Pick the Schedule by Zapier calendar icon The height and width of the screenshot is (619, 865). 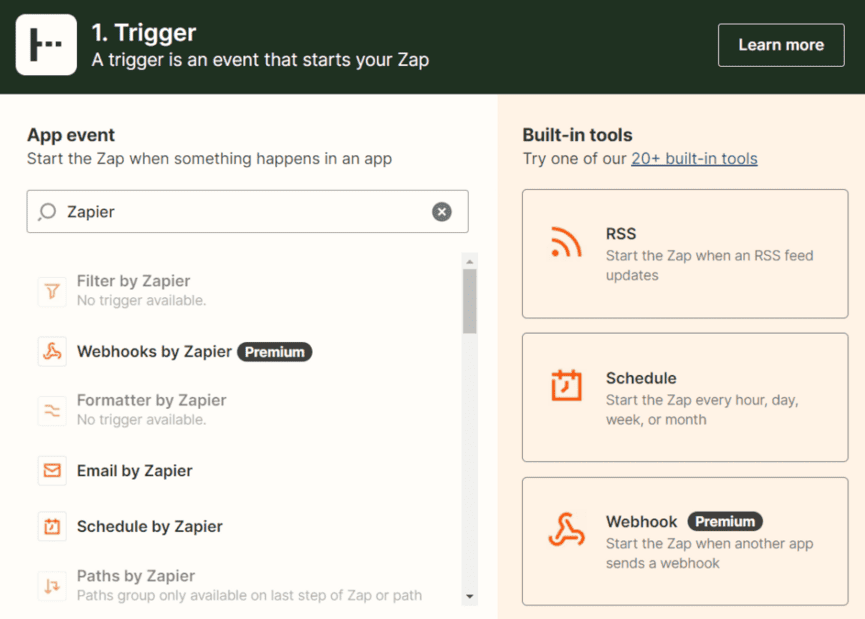[52, 527]
